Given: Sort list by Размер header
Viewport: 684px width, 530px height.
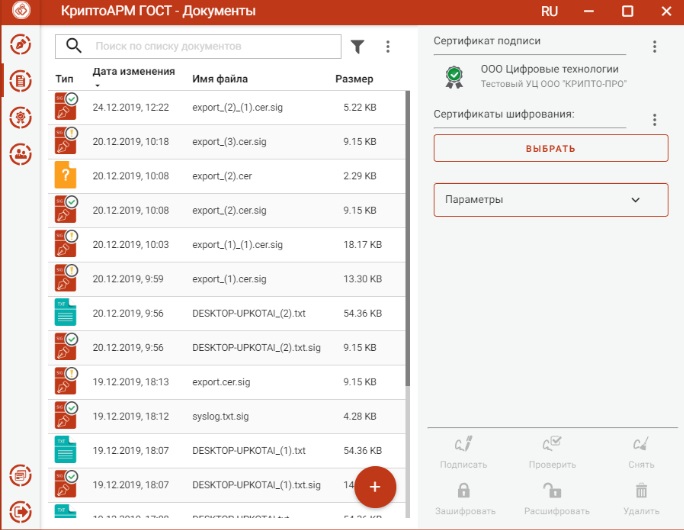Looking at the screenshot, I should click(354, 79).
